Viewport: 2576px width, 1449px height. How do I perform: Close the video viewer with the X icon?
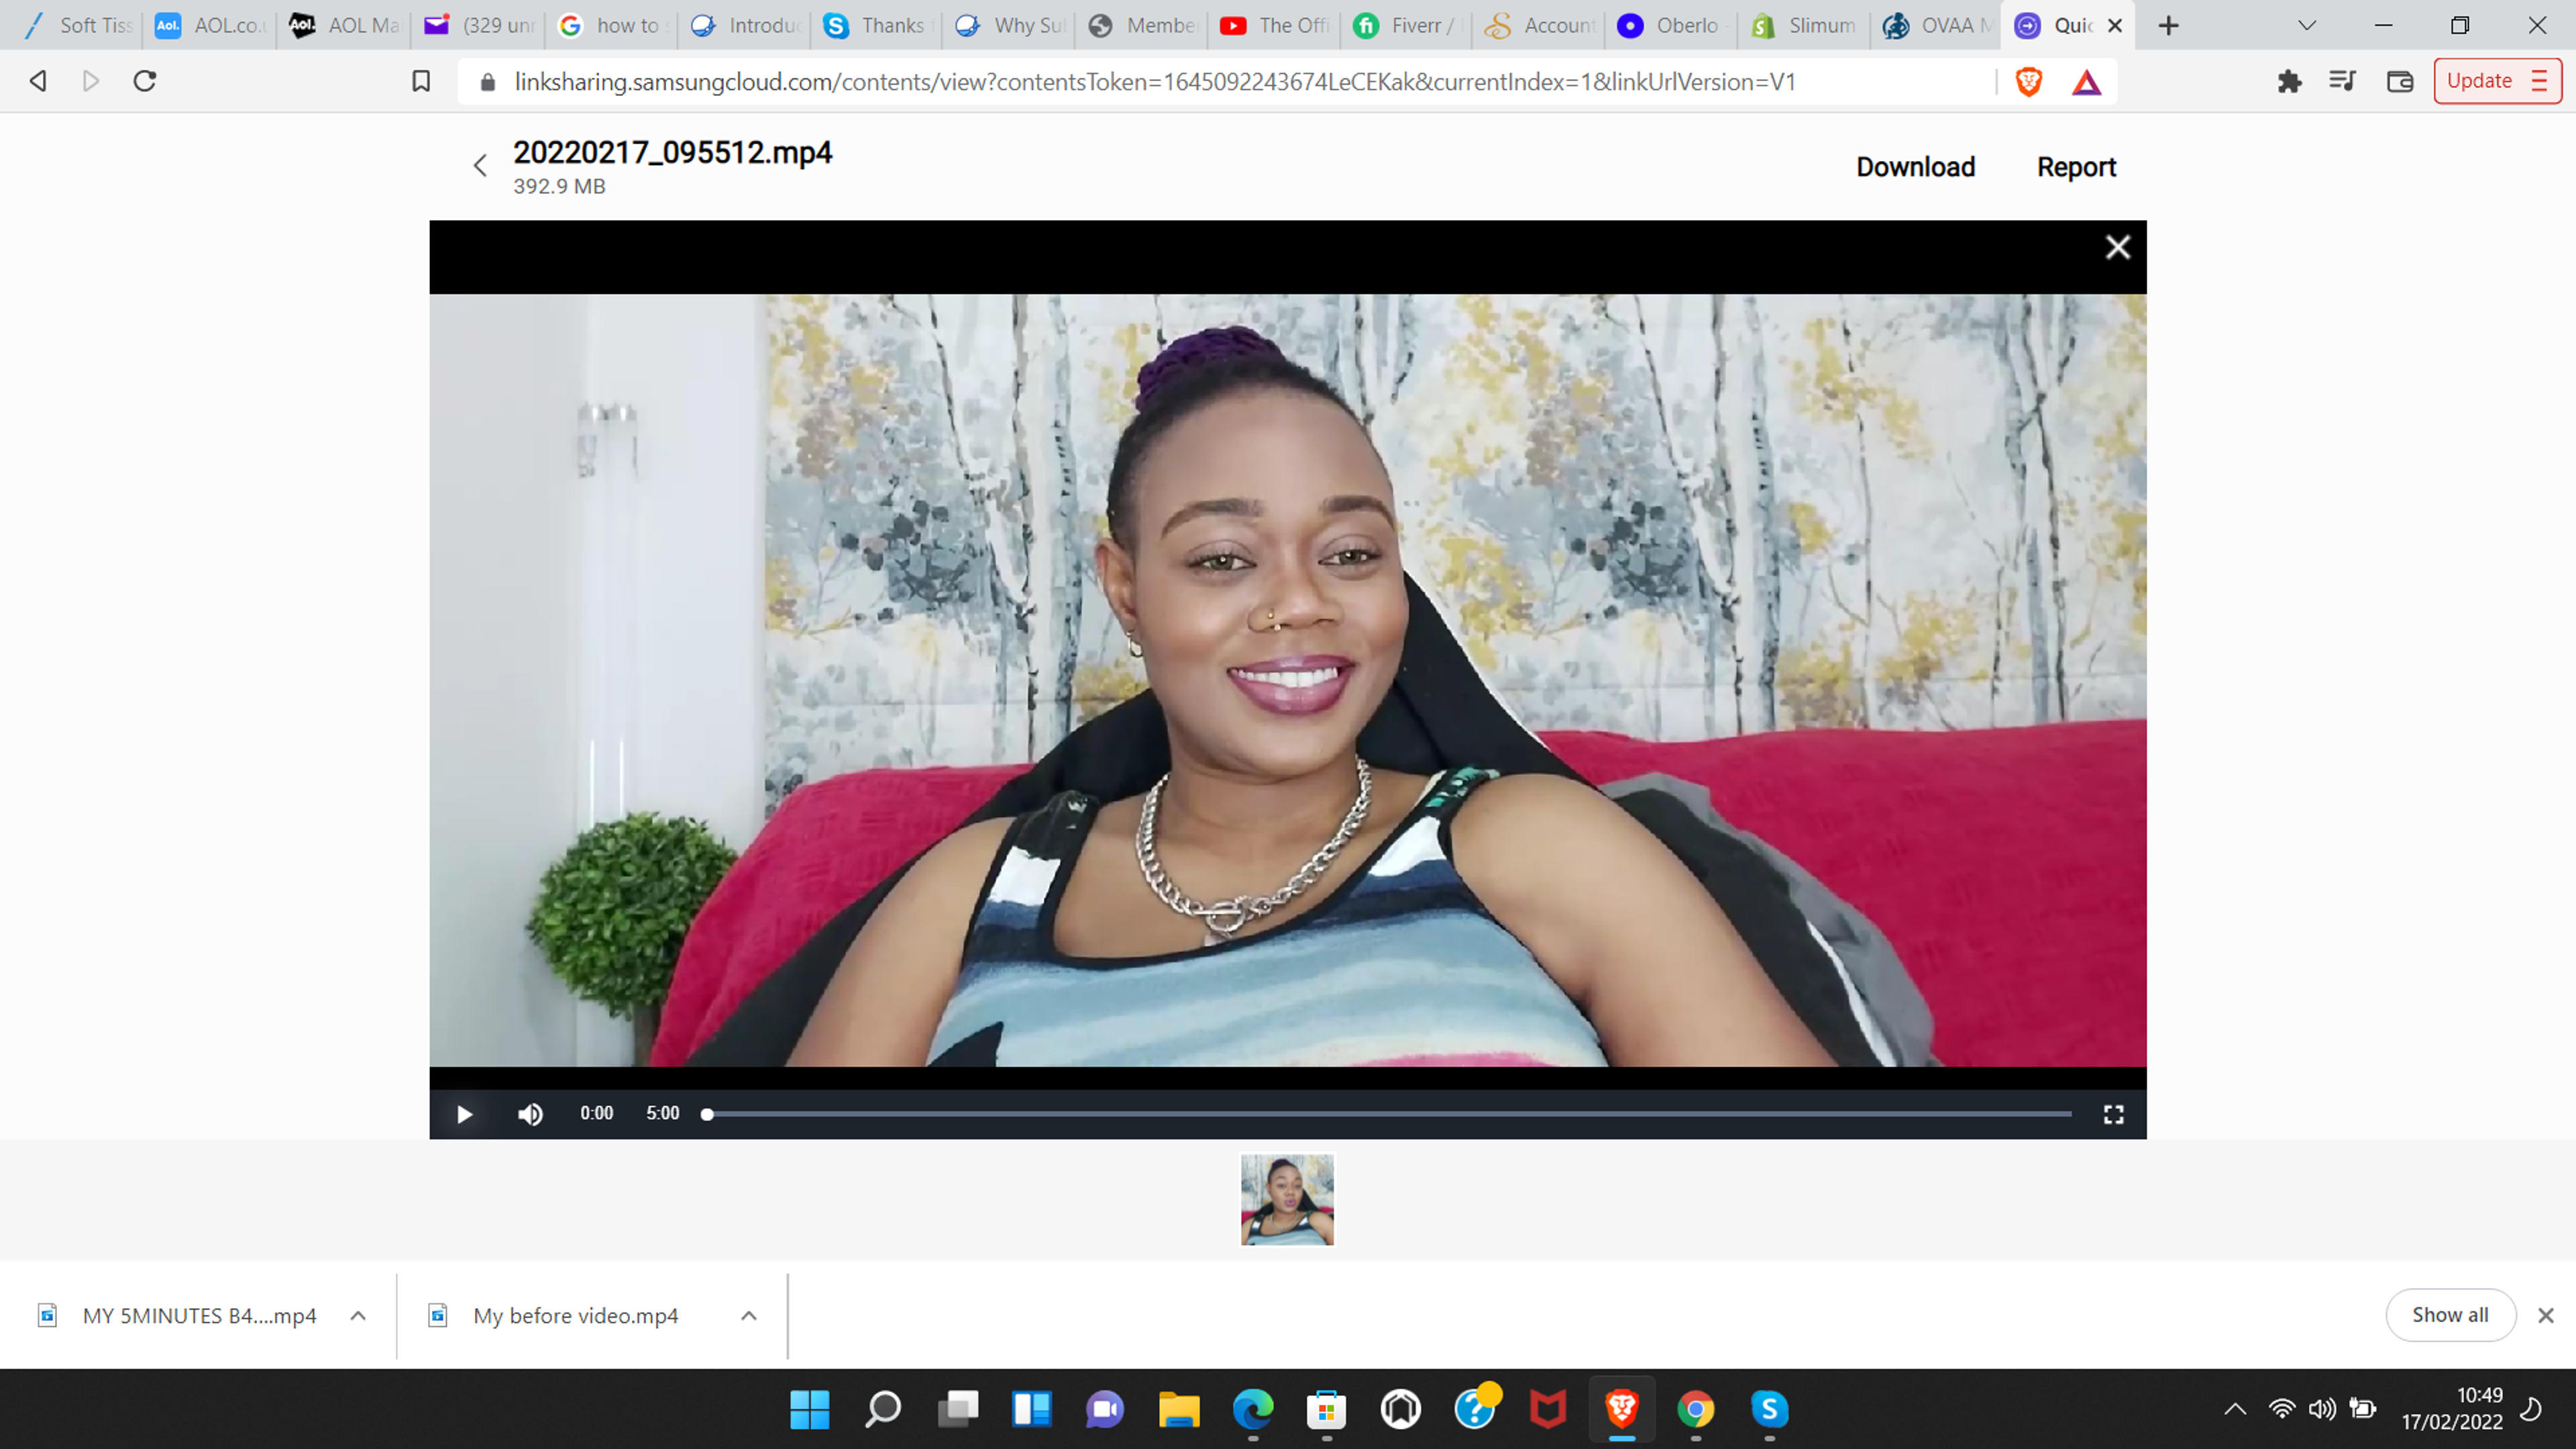(x=2117, y=247)
